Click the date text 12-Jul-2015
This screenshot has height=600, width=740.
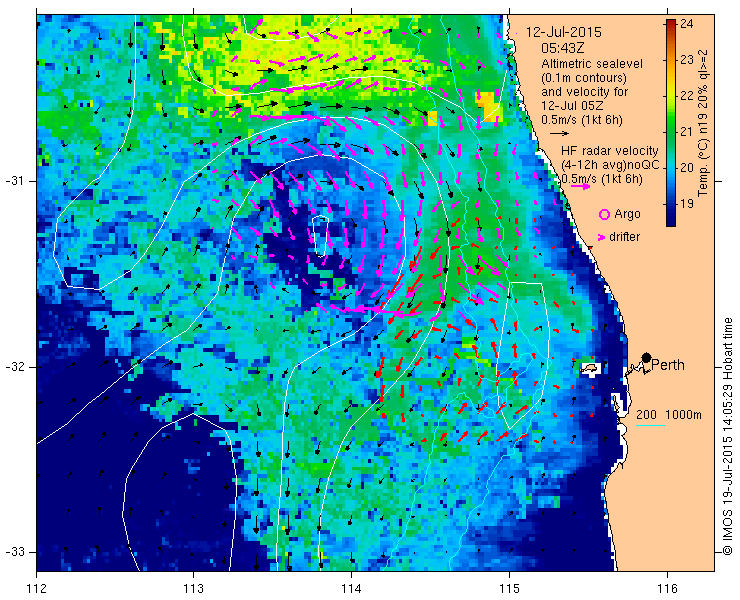[x=563, y=33]
